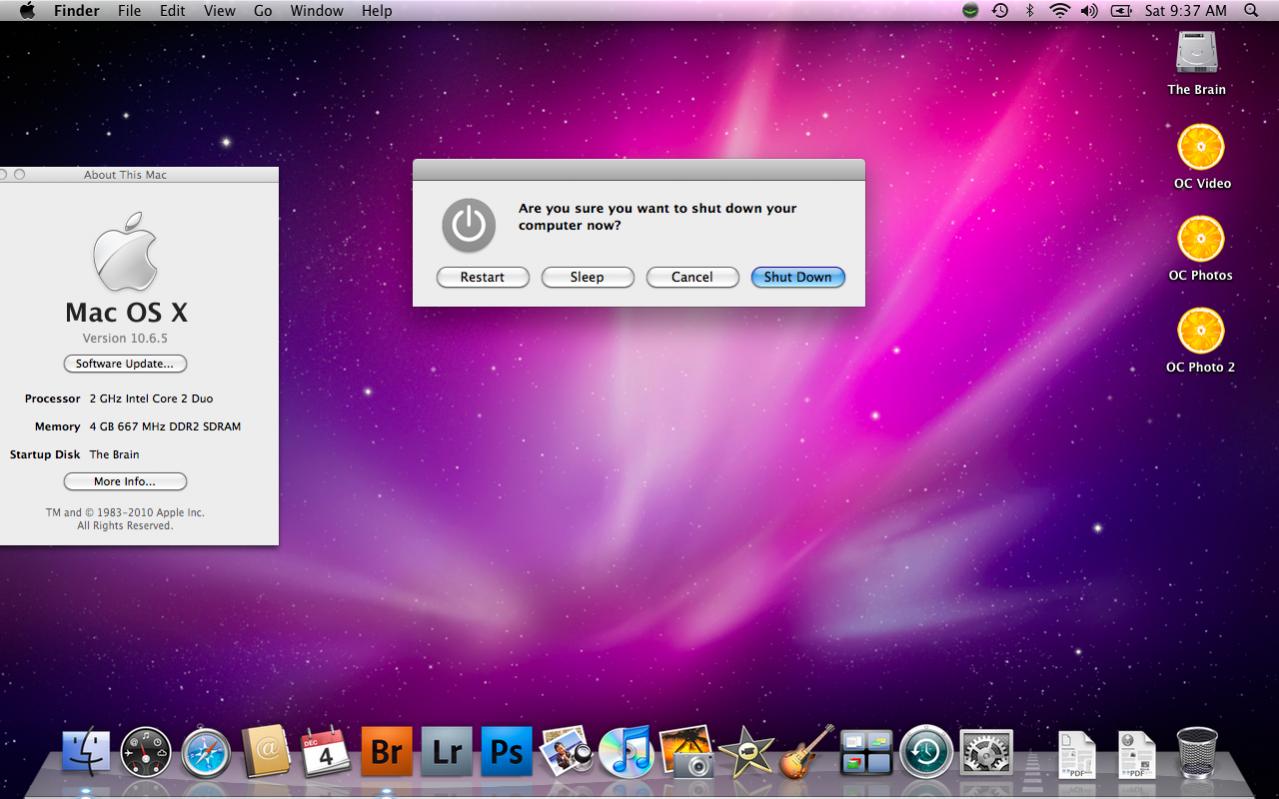1279x799 pixels.
Task: Open Safari compass icon in Dock
Action: tap(206, 753)
